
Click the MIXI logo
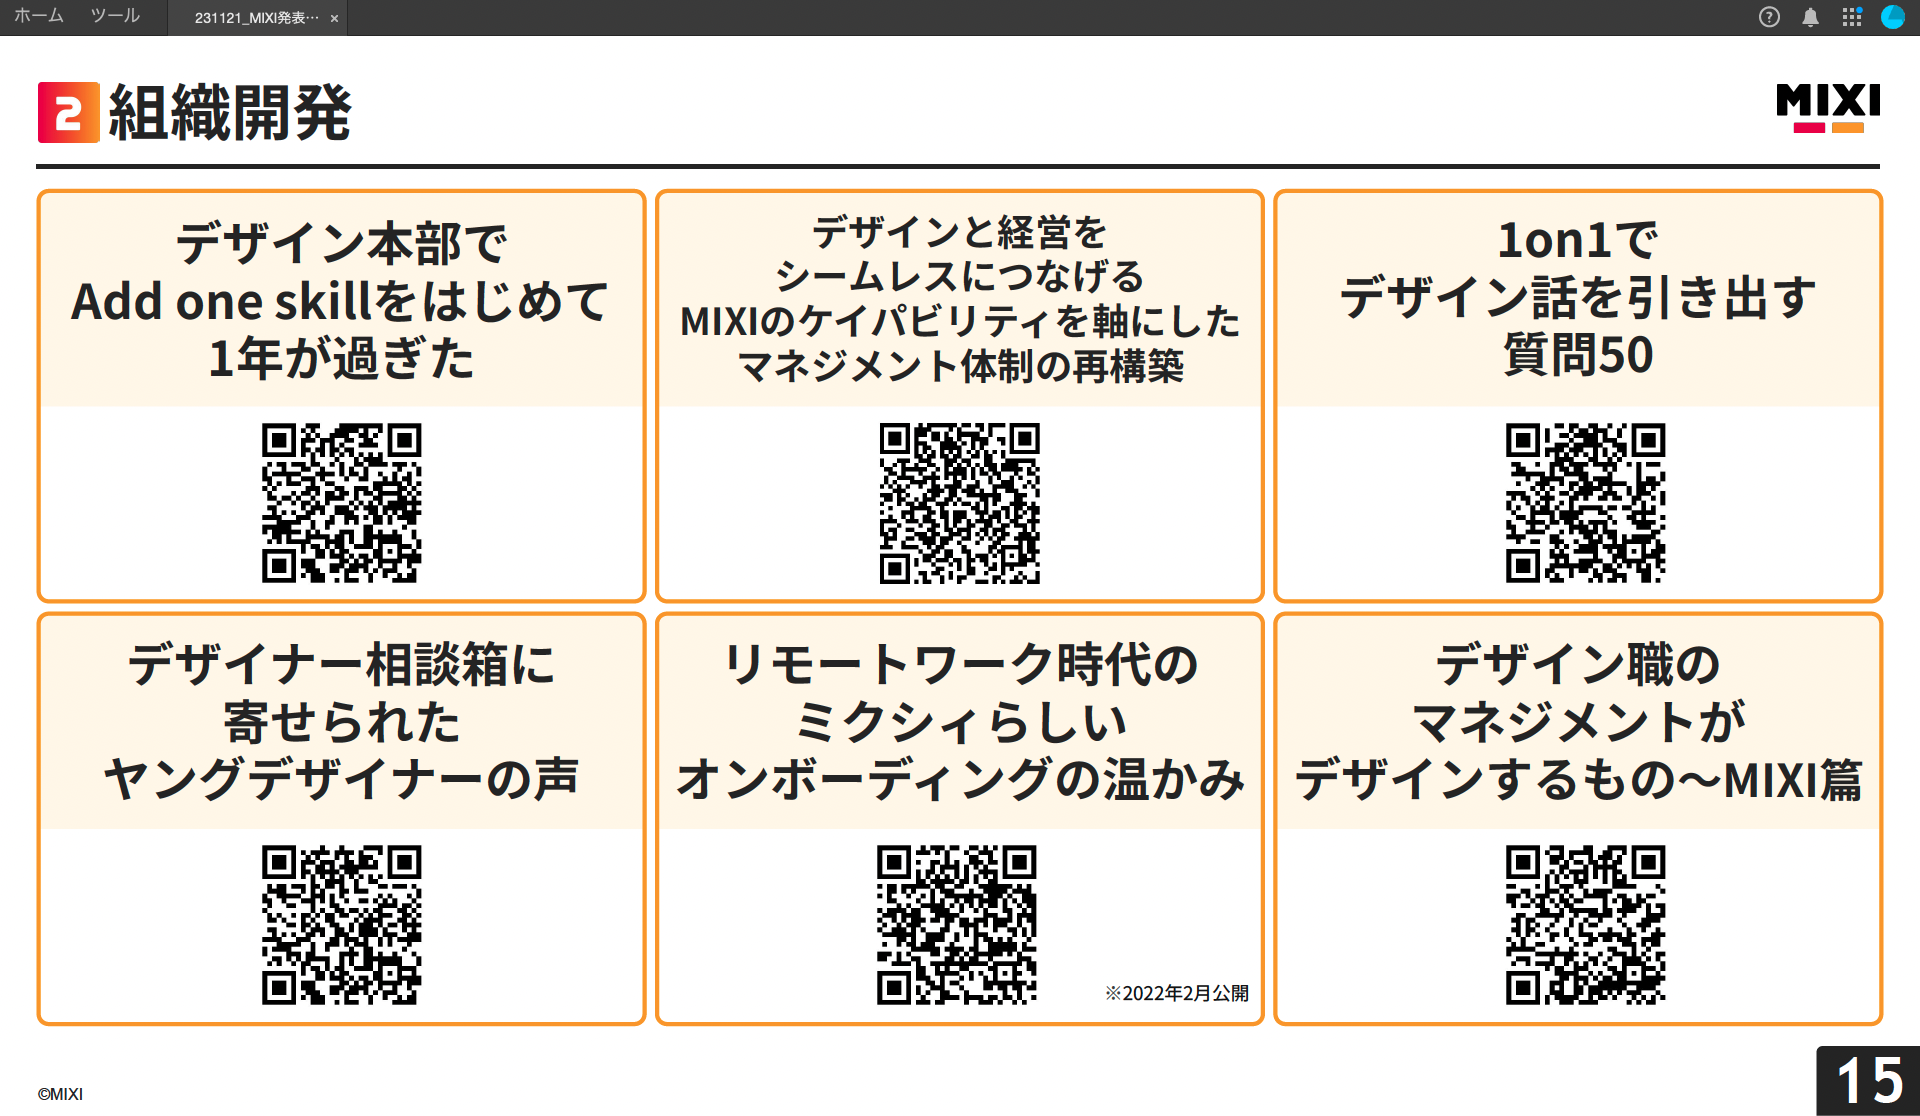[1827, 107]
